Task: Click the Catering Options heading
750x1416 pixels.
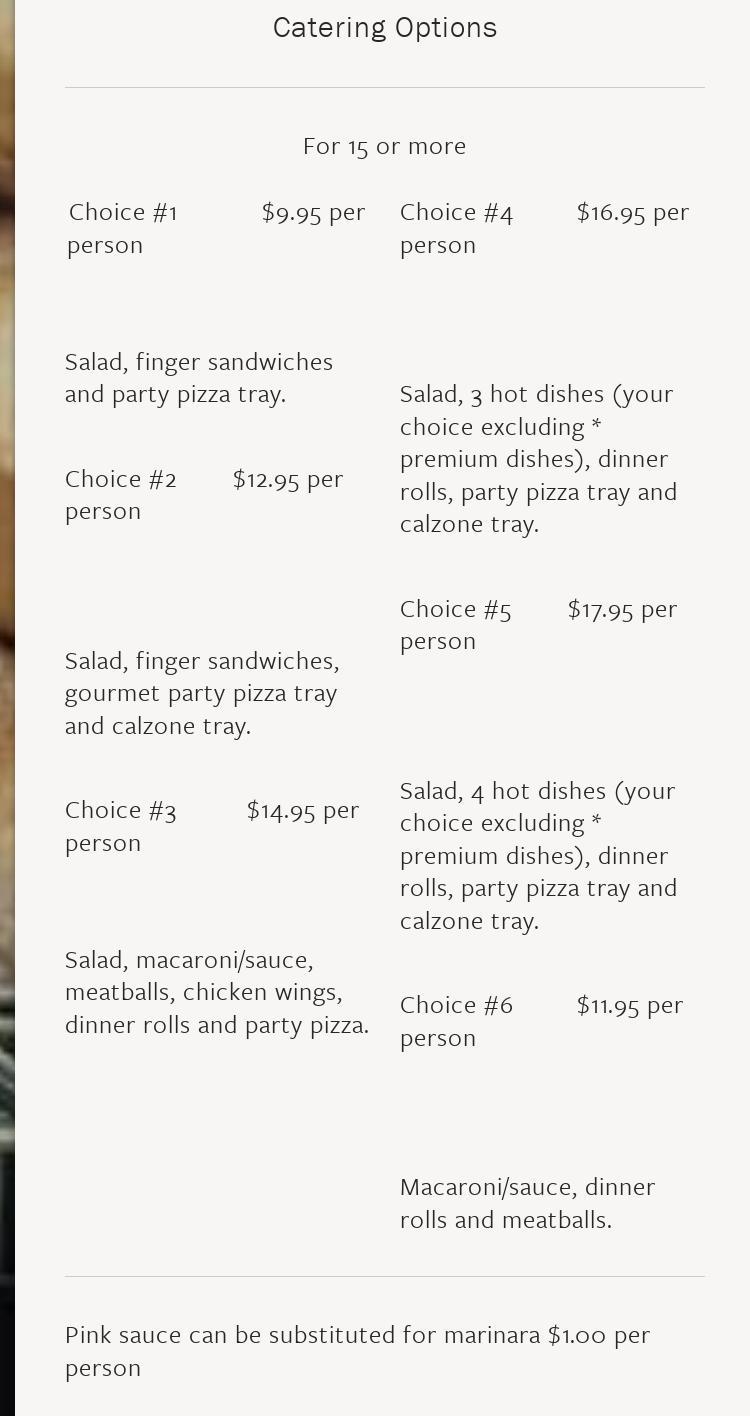Action: [385, 28]
